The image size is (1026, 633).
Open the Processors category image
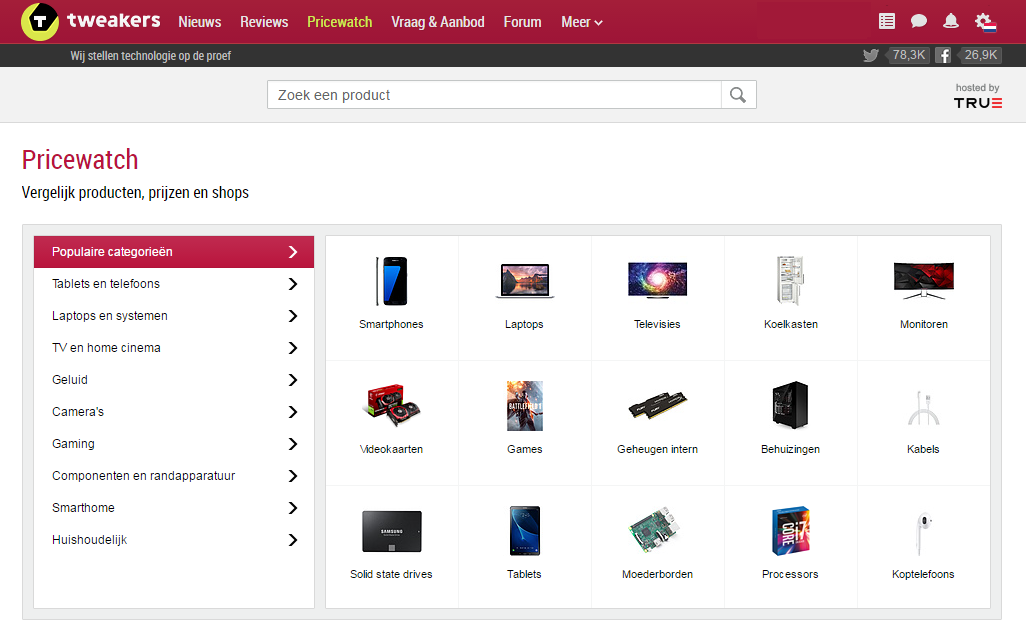[x=790, y=531]
